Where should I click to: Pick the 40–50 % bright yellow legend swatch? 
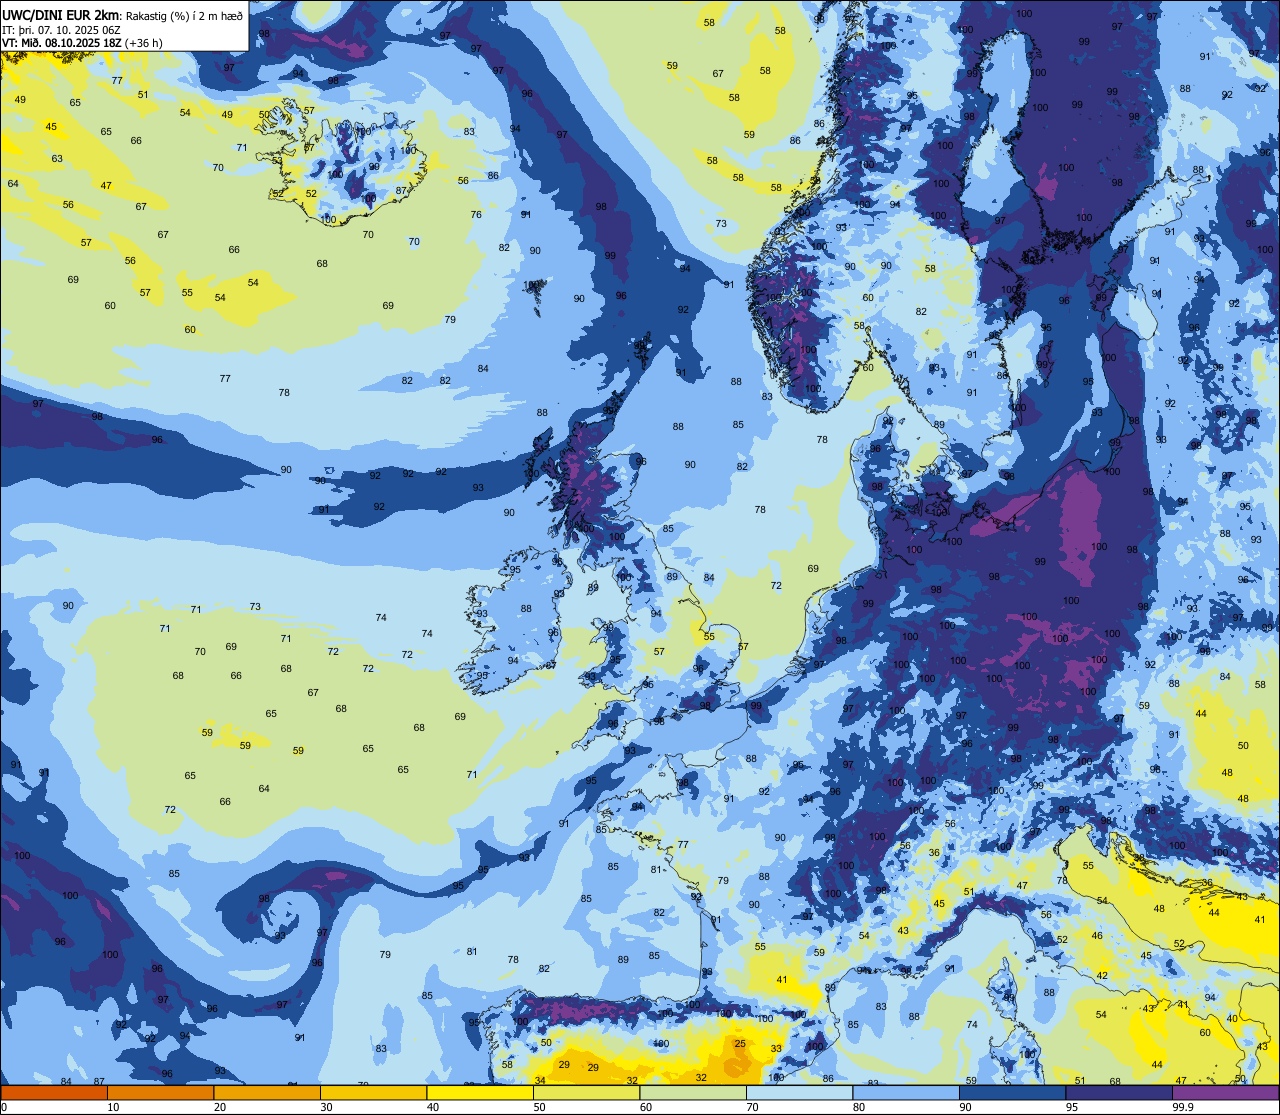pyautogui.click(x=480, y=1093)
